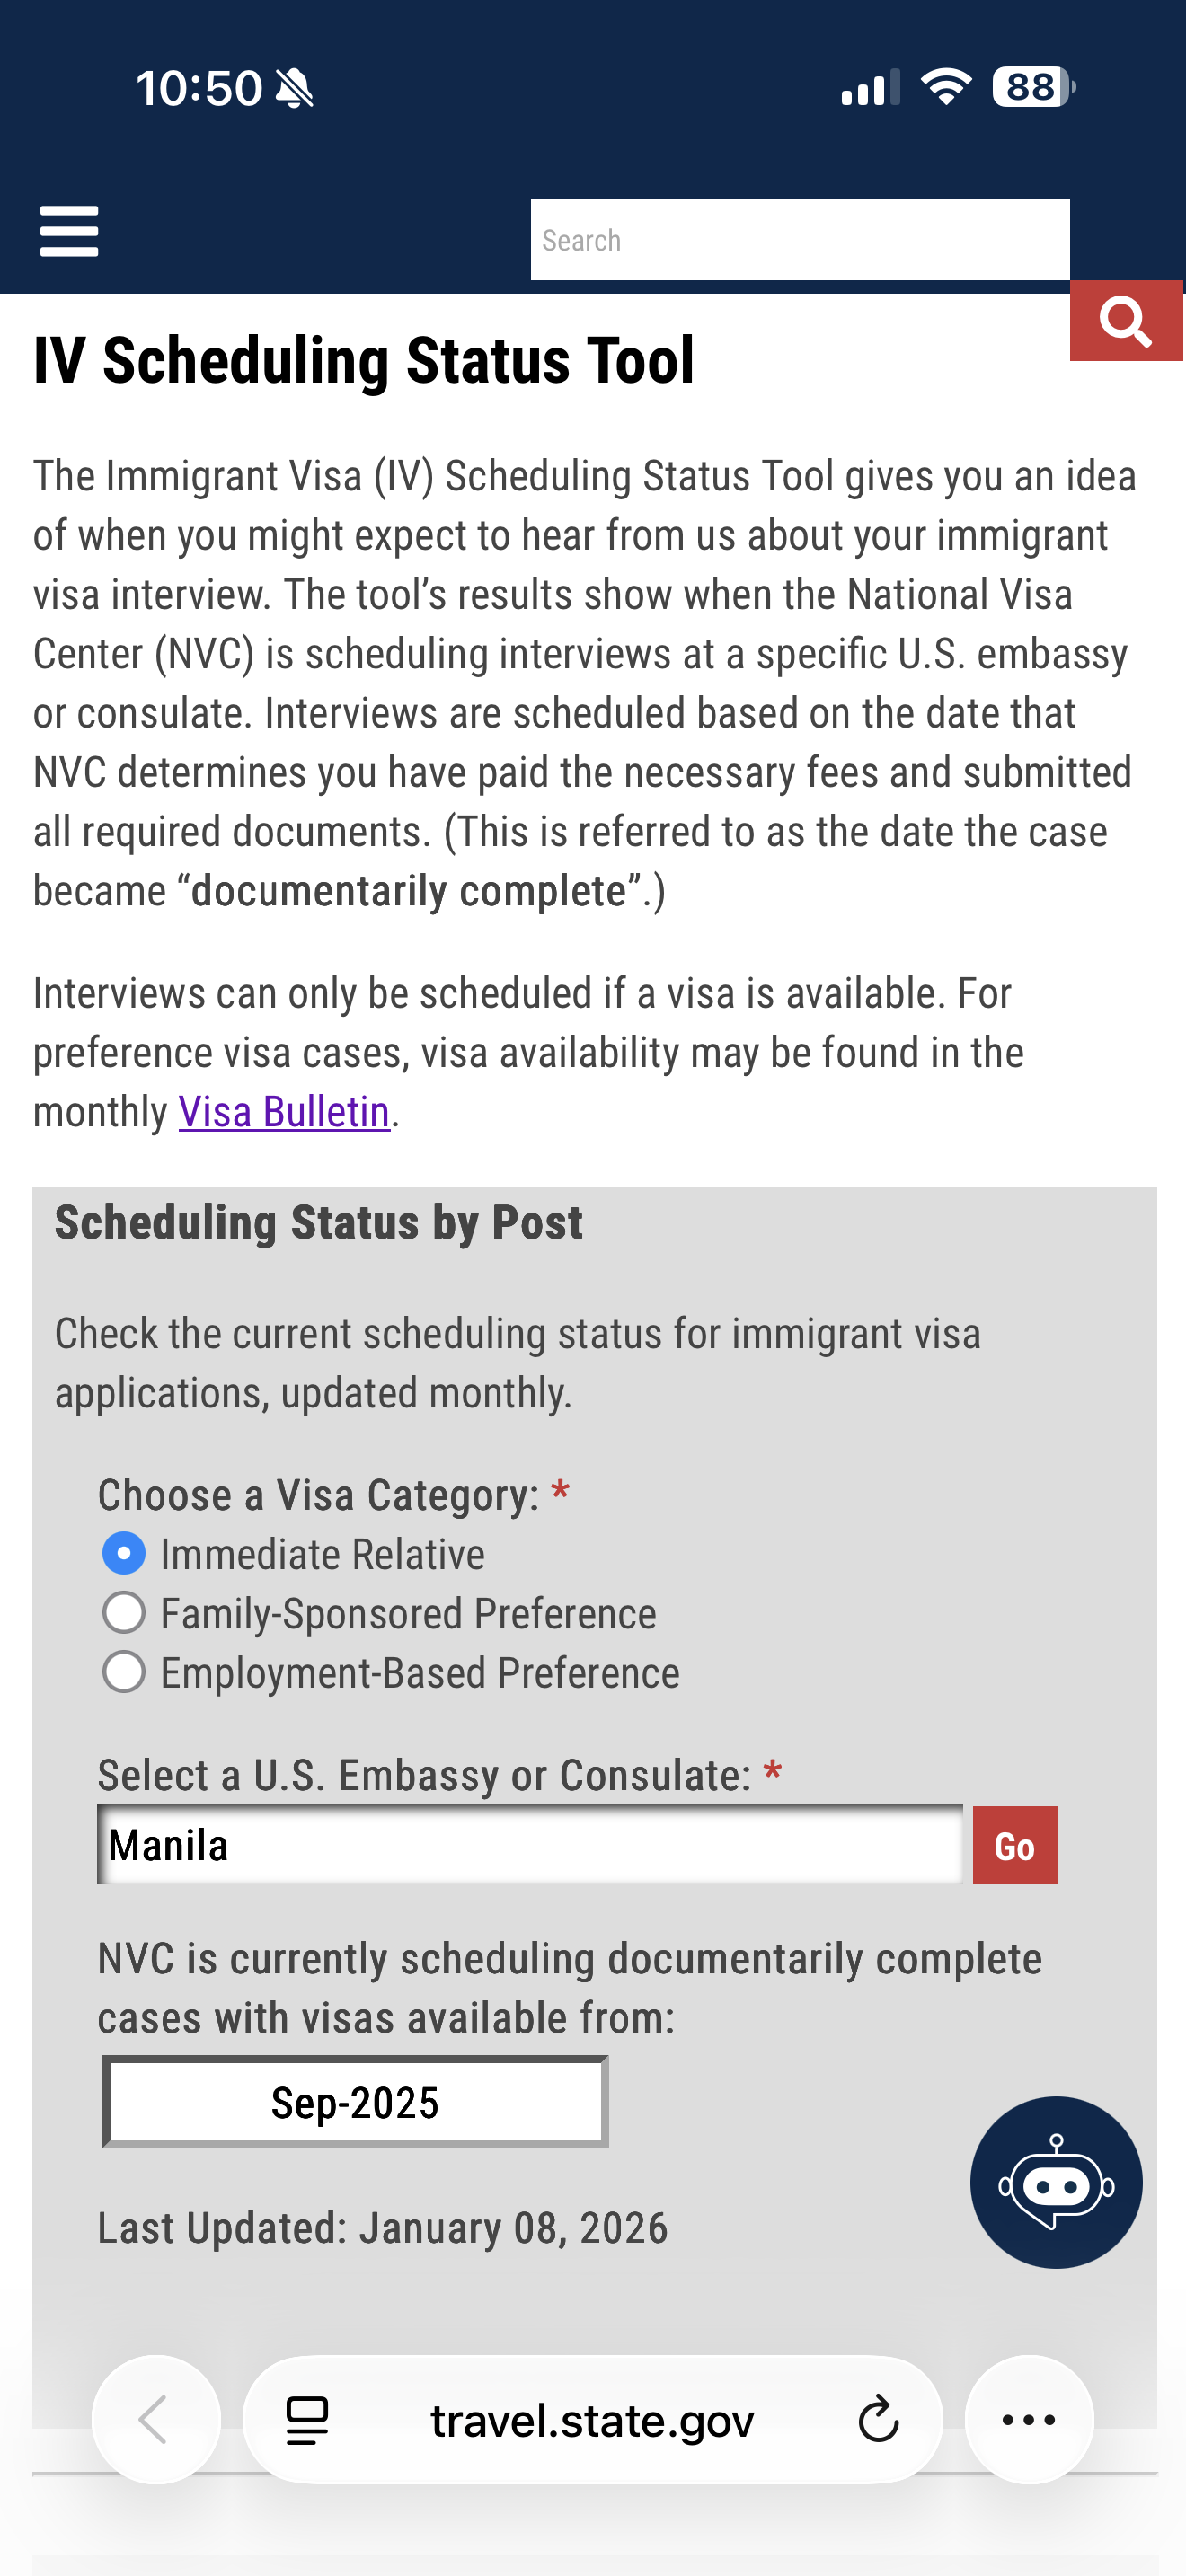Tap the battery level indicator
This screenshot has width=1186, height=2576.
pos(1032,87)
